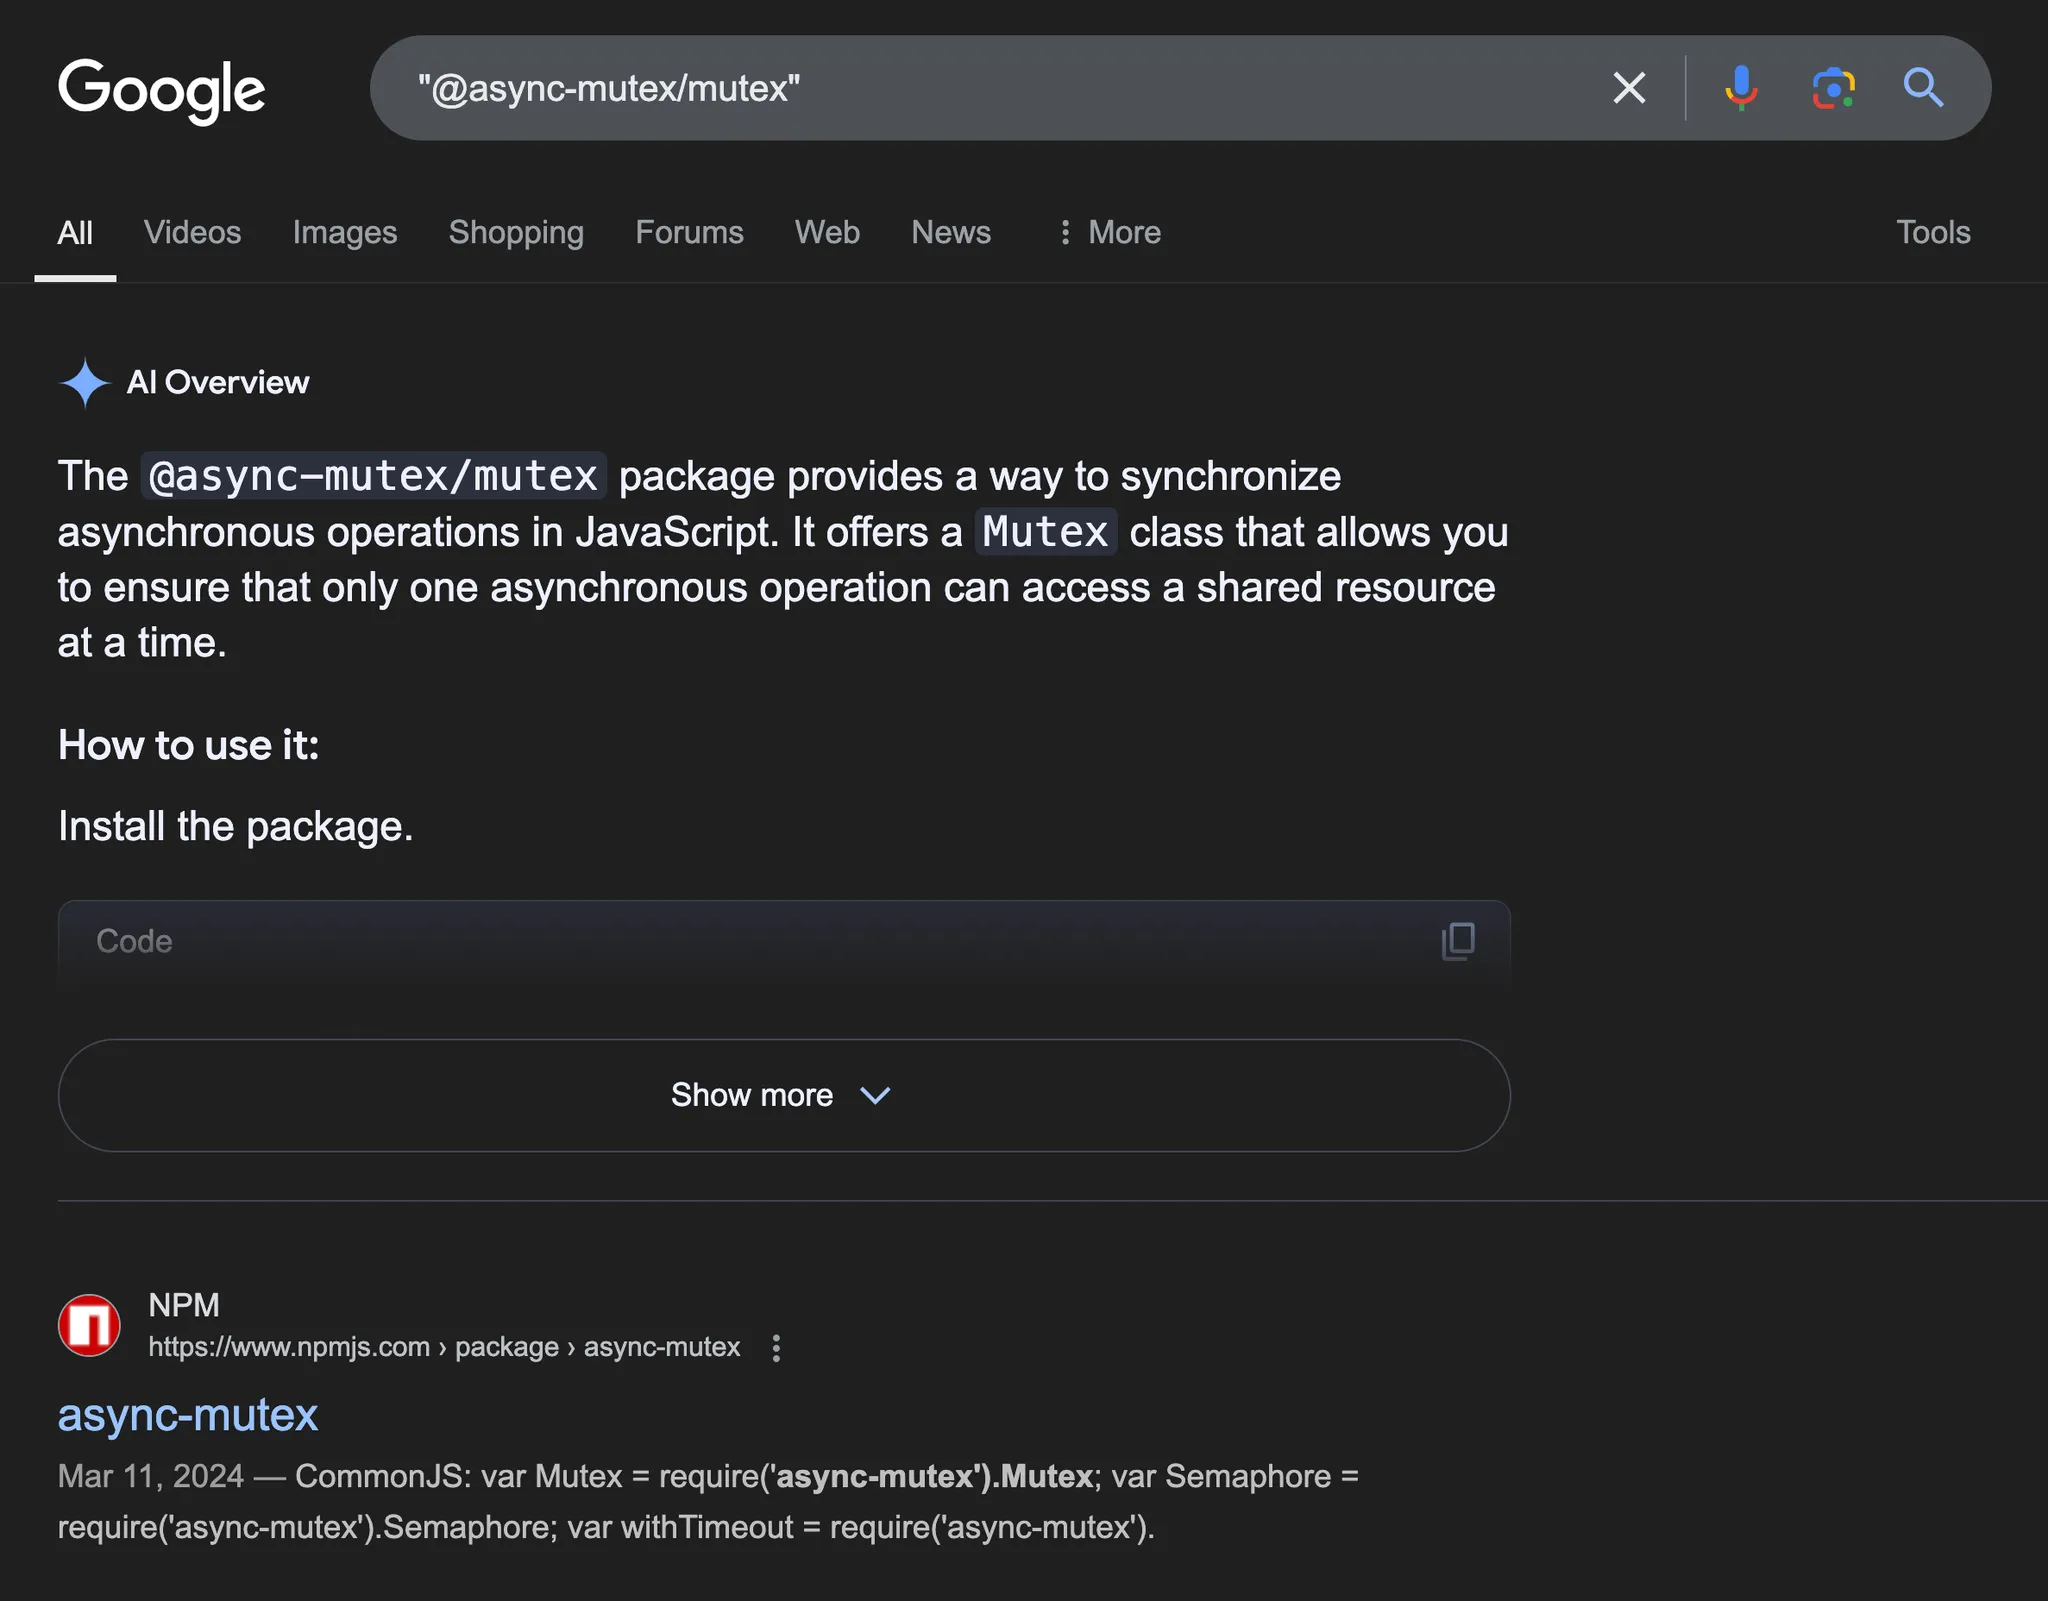
Task: Open the Tools options
Action: pyautogui.click(x=1933, y=232)
